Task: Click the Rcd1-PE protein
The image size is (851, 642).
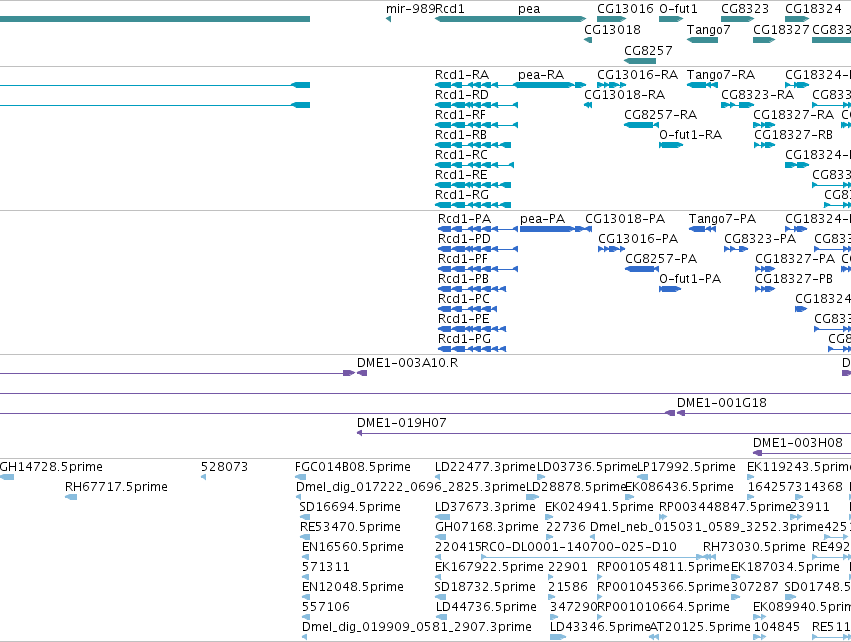Action: pos(472,329)
